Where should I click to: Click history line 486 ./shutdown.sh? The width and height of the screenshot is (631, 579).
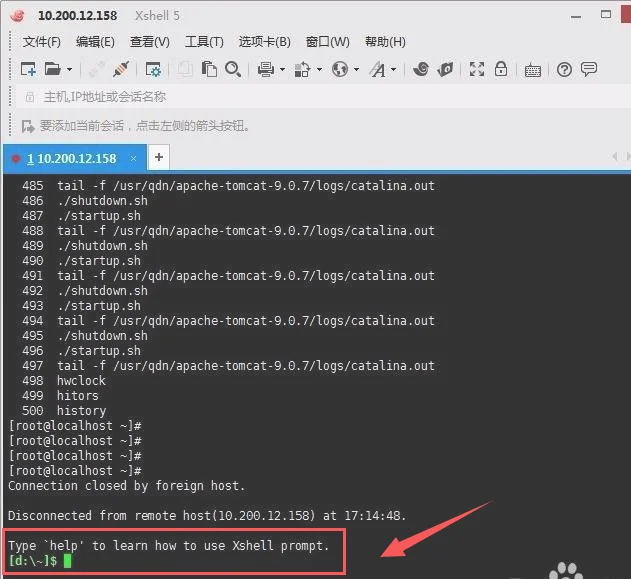tap(85, 200)
